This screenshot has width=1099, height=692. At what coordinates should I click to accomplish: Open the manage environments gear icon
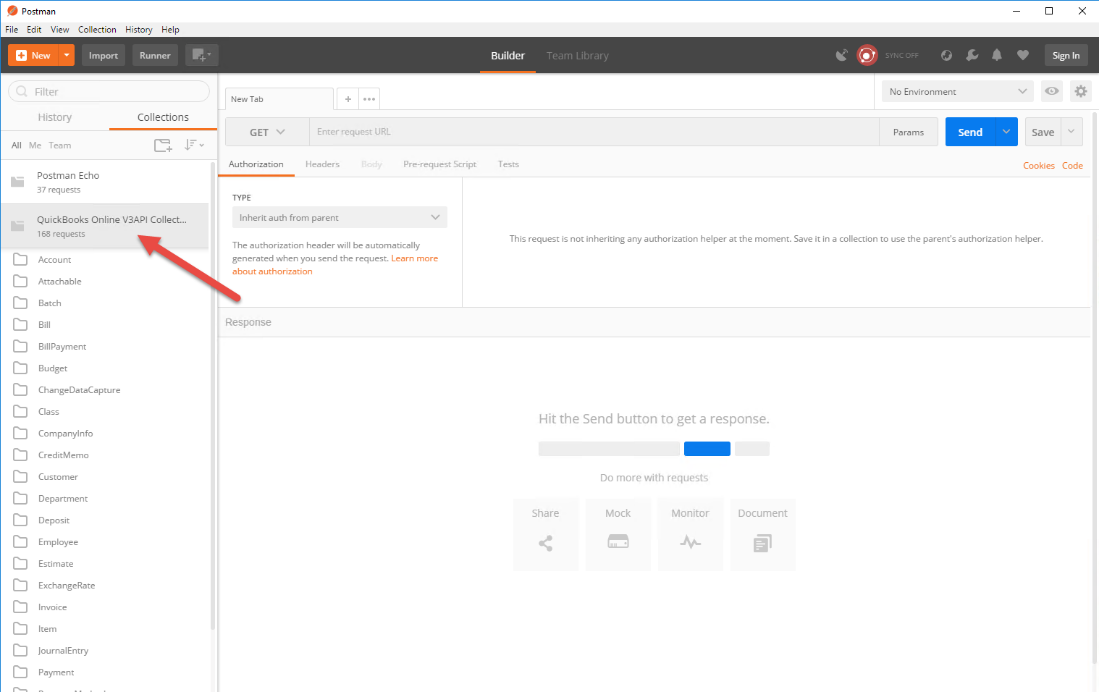click(x=1081, y=91)
